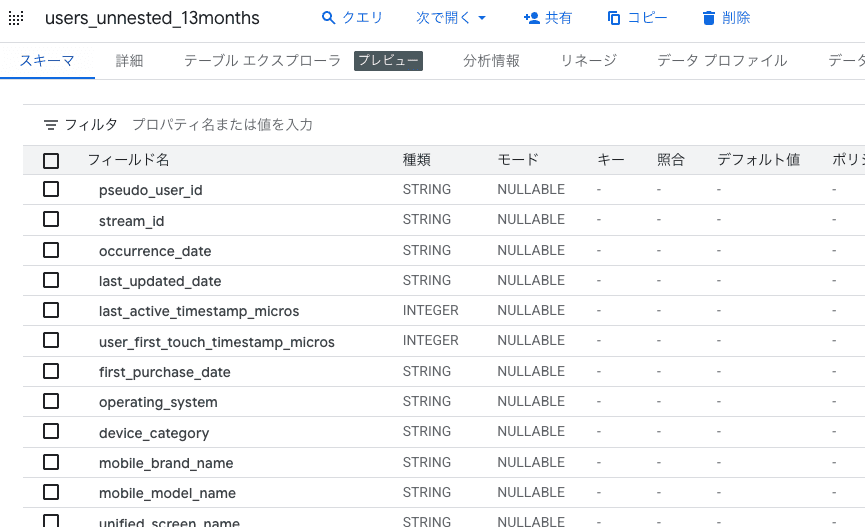The width and height of the screenshot is (865, 527).
Task: Switch to the 詳細 tab
Action: click(129, 61)
